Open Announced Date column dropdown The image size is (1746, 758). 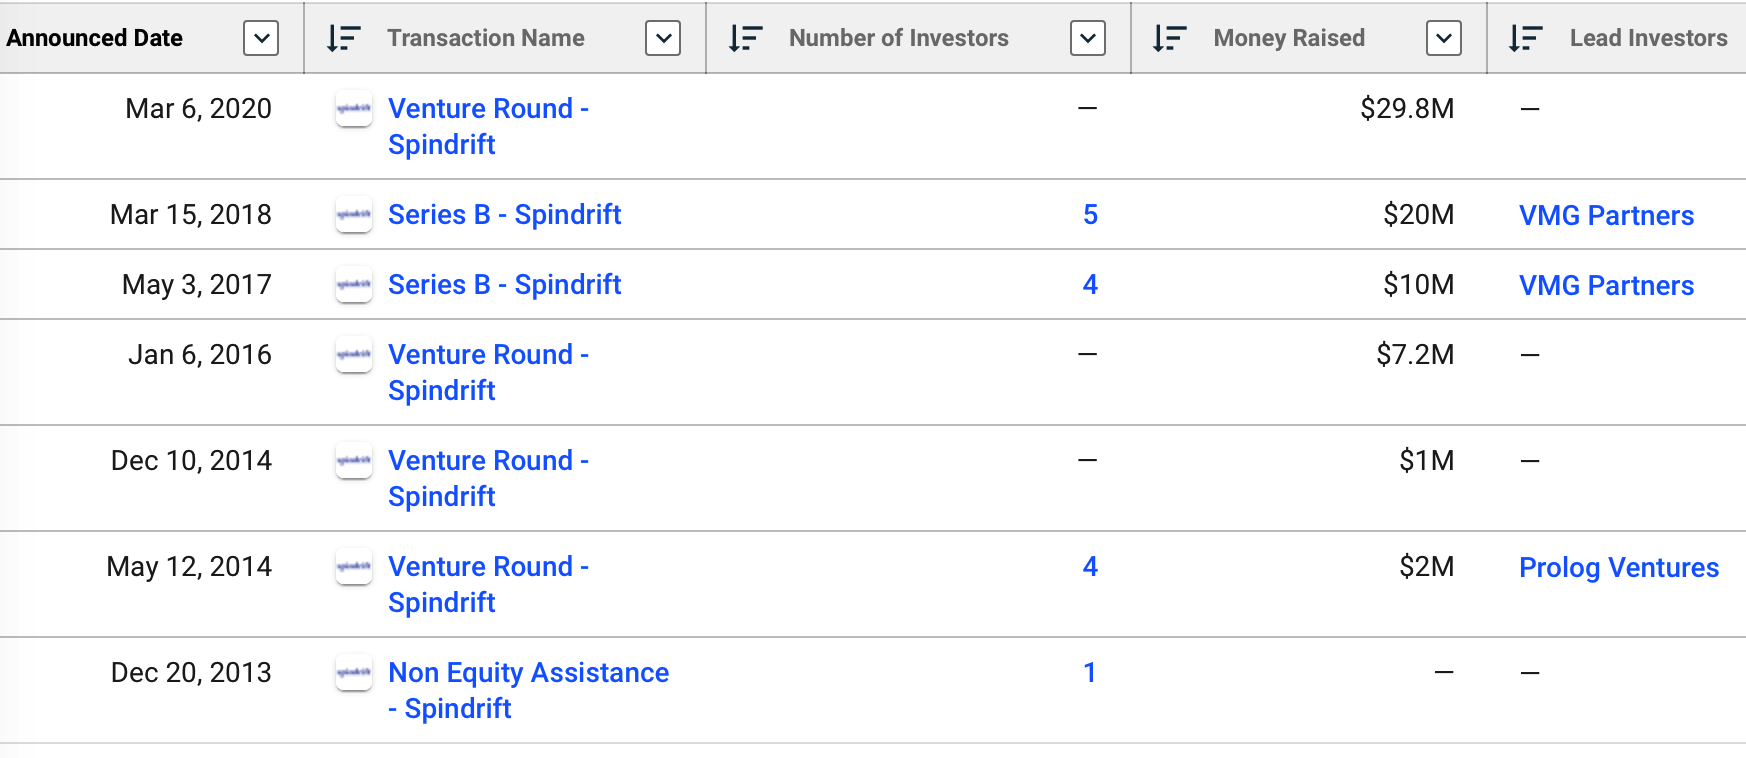coord(261,38)
